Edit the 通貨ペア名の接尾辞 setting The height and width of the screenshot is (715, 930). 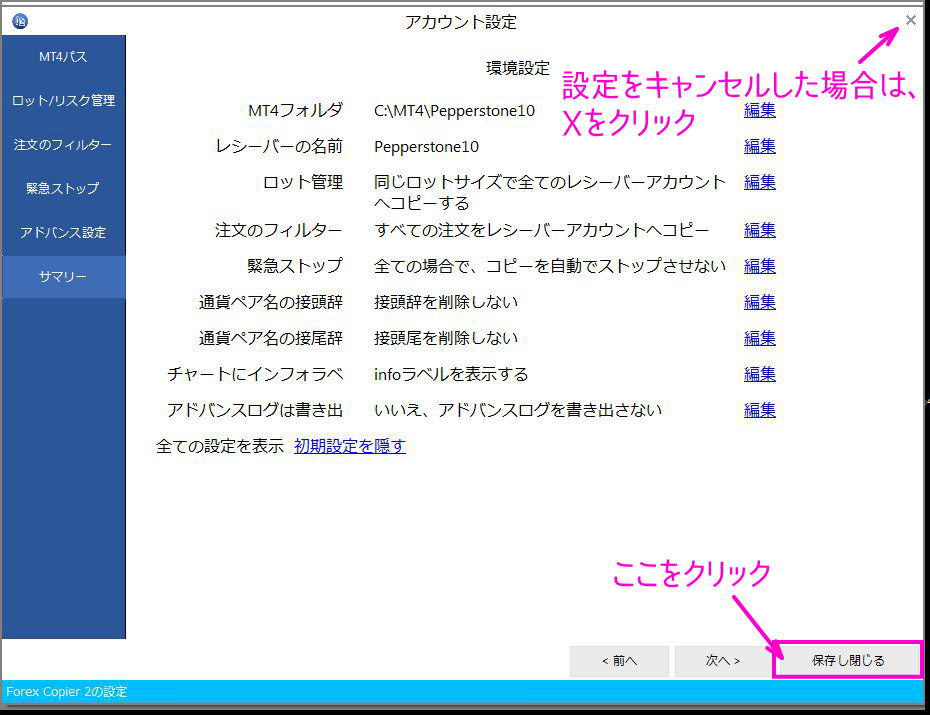pos(759,337)
